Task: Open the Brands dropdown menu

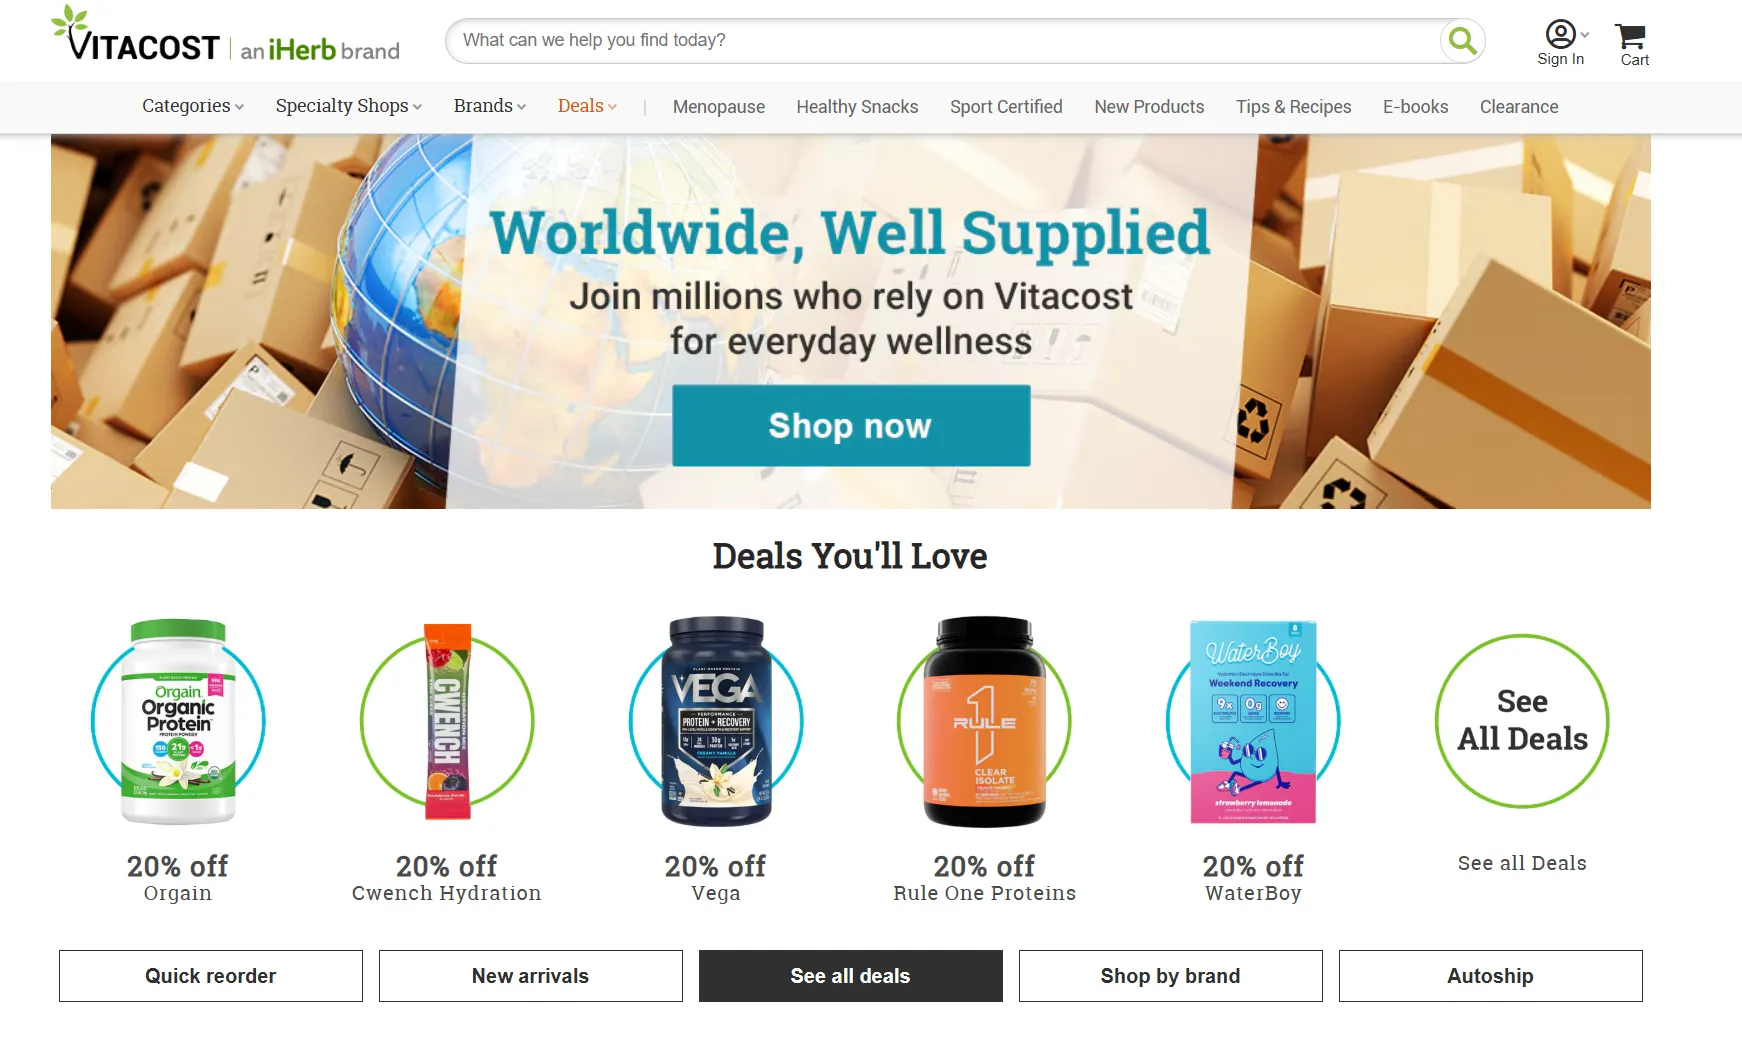Action: (490, 106)
